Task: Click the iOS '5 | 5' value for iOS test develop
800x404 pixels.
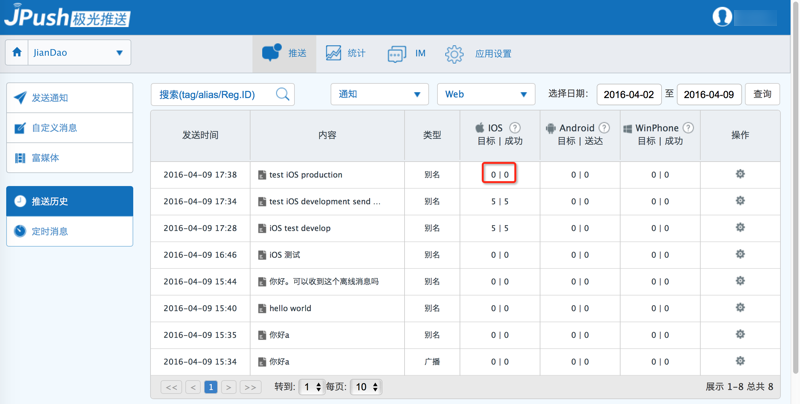Action: pos(500,229)
